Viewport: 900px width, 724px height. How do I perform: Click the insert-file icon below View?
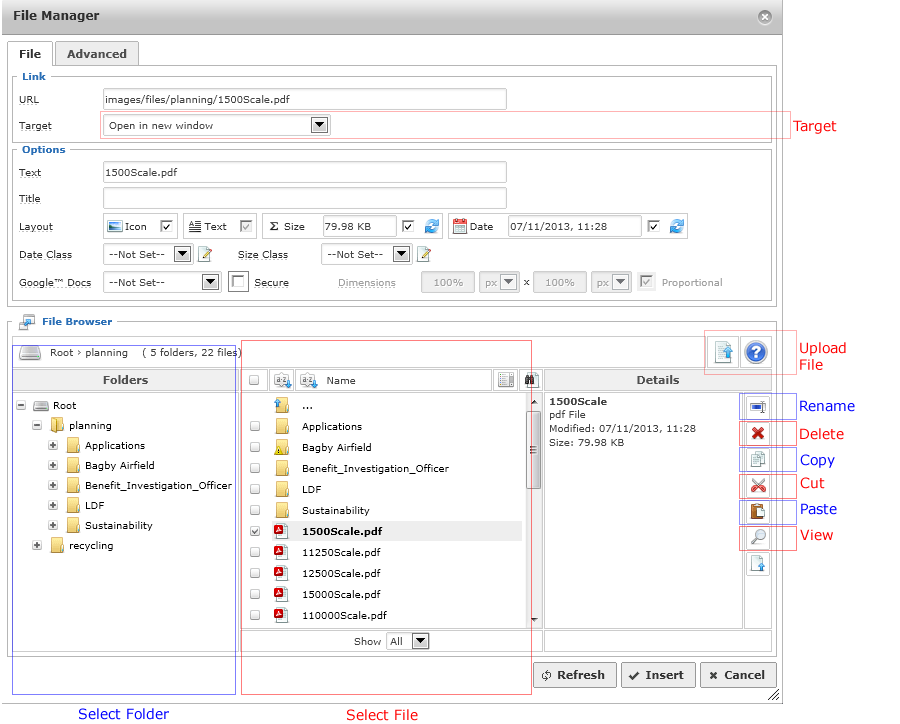(x=758, y=564)
